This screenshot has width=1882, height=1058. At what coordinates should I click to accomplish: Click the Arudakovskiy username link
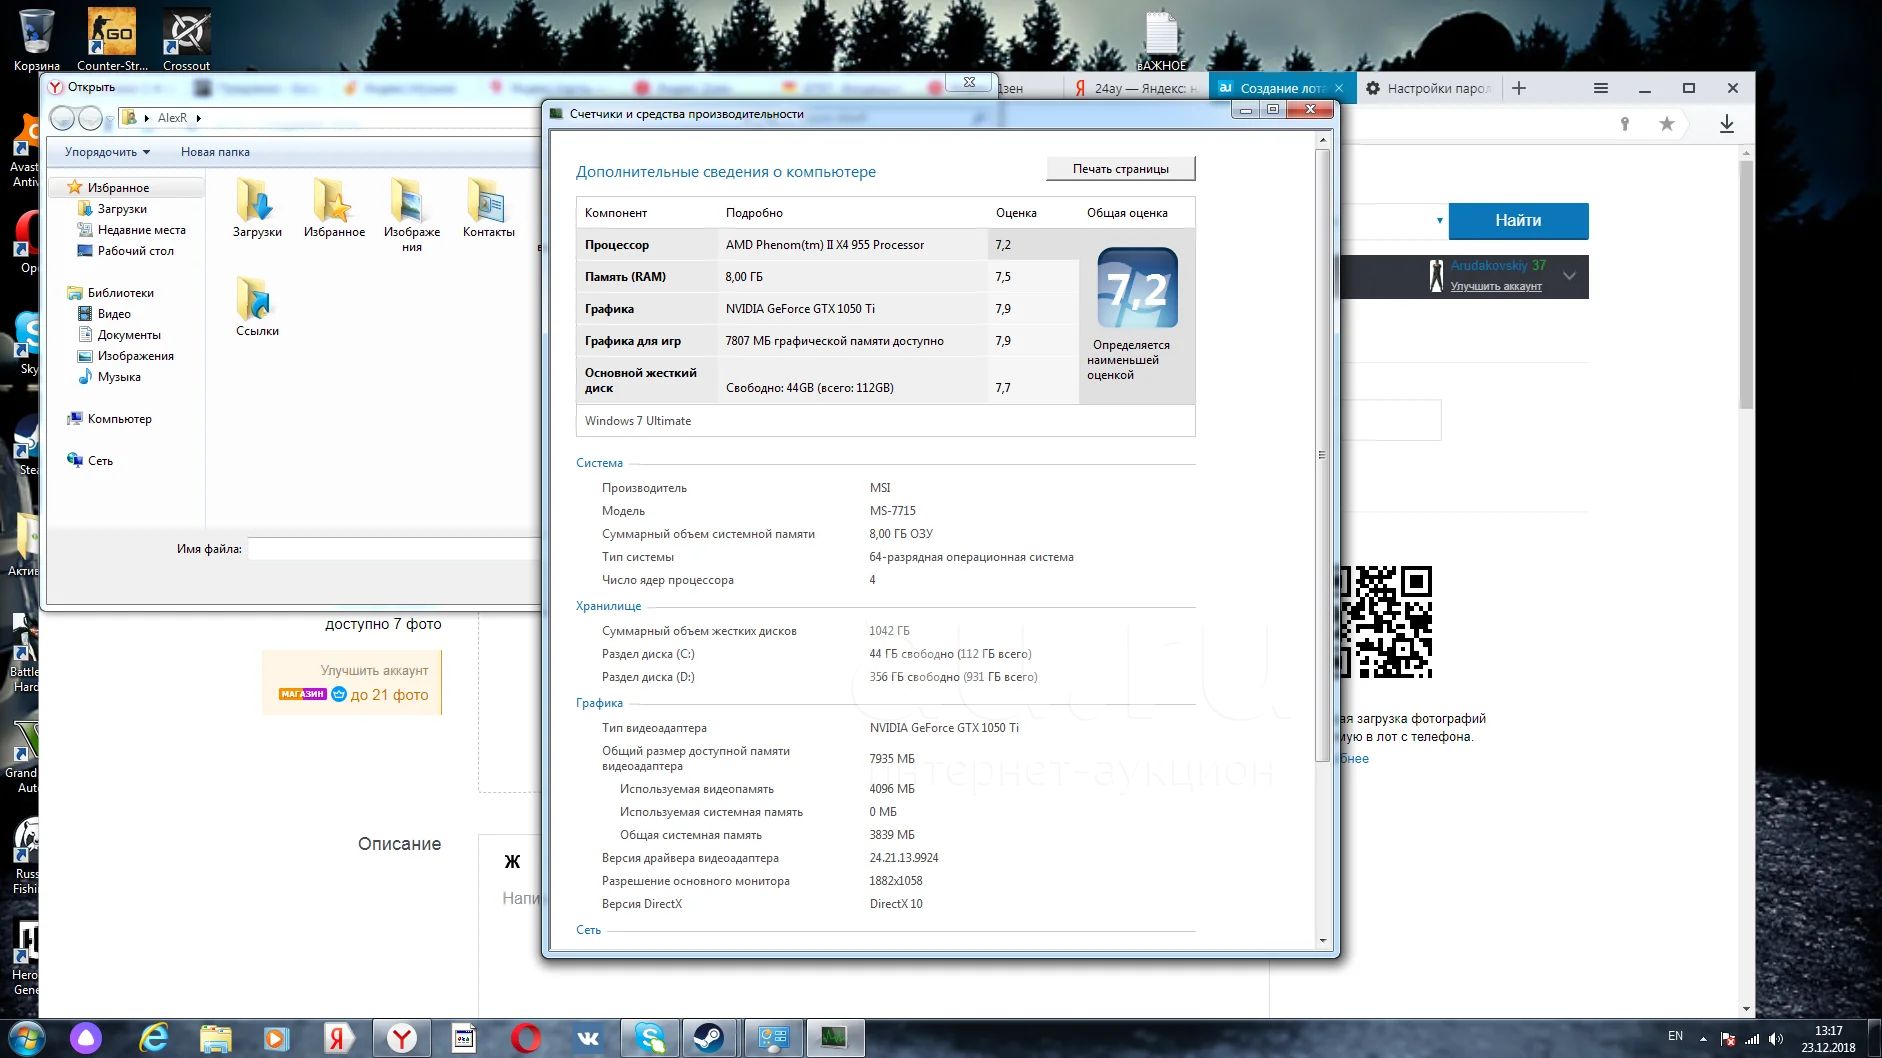tap(1489, 266)
